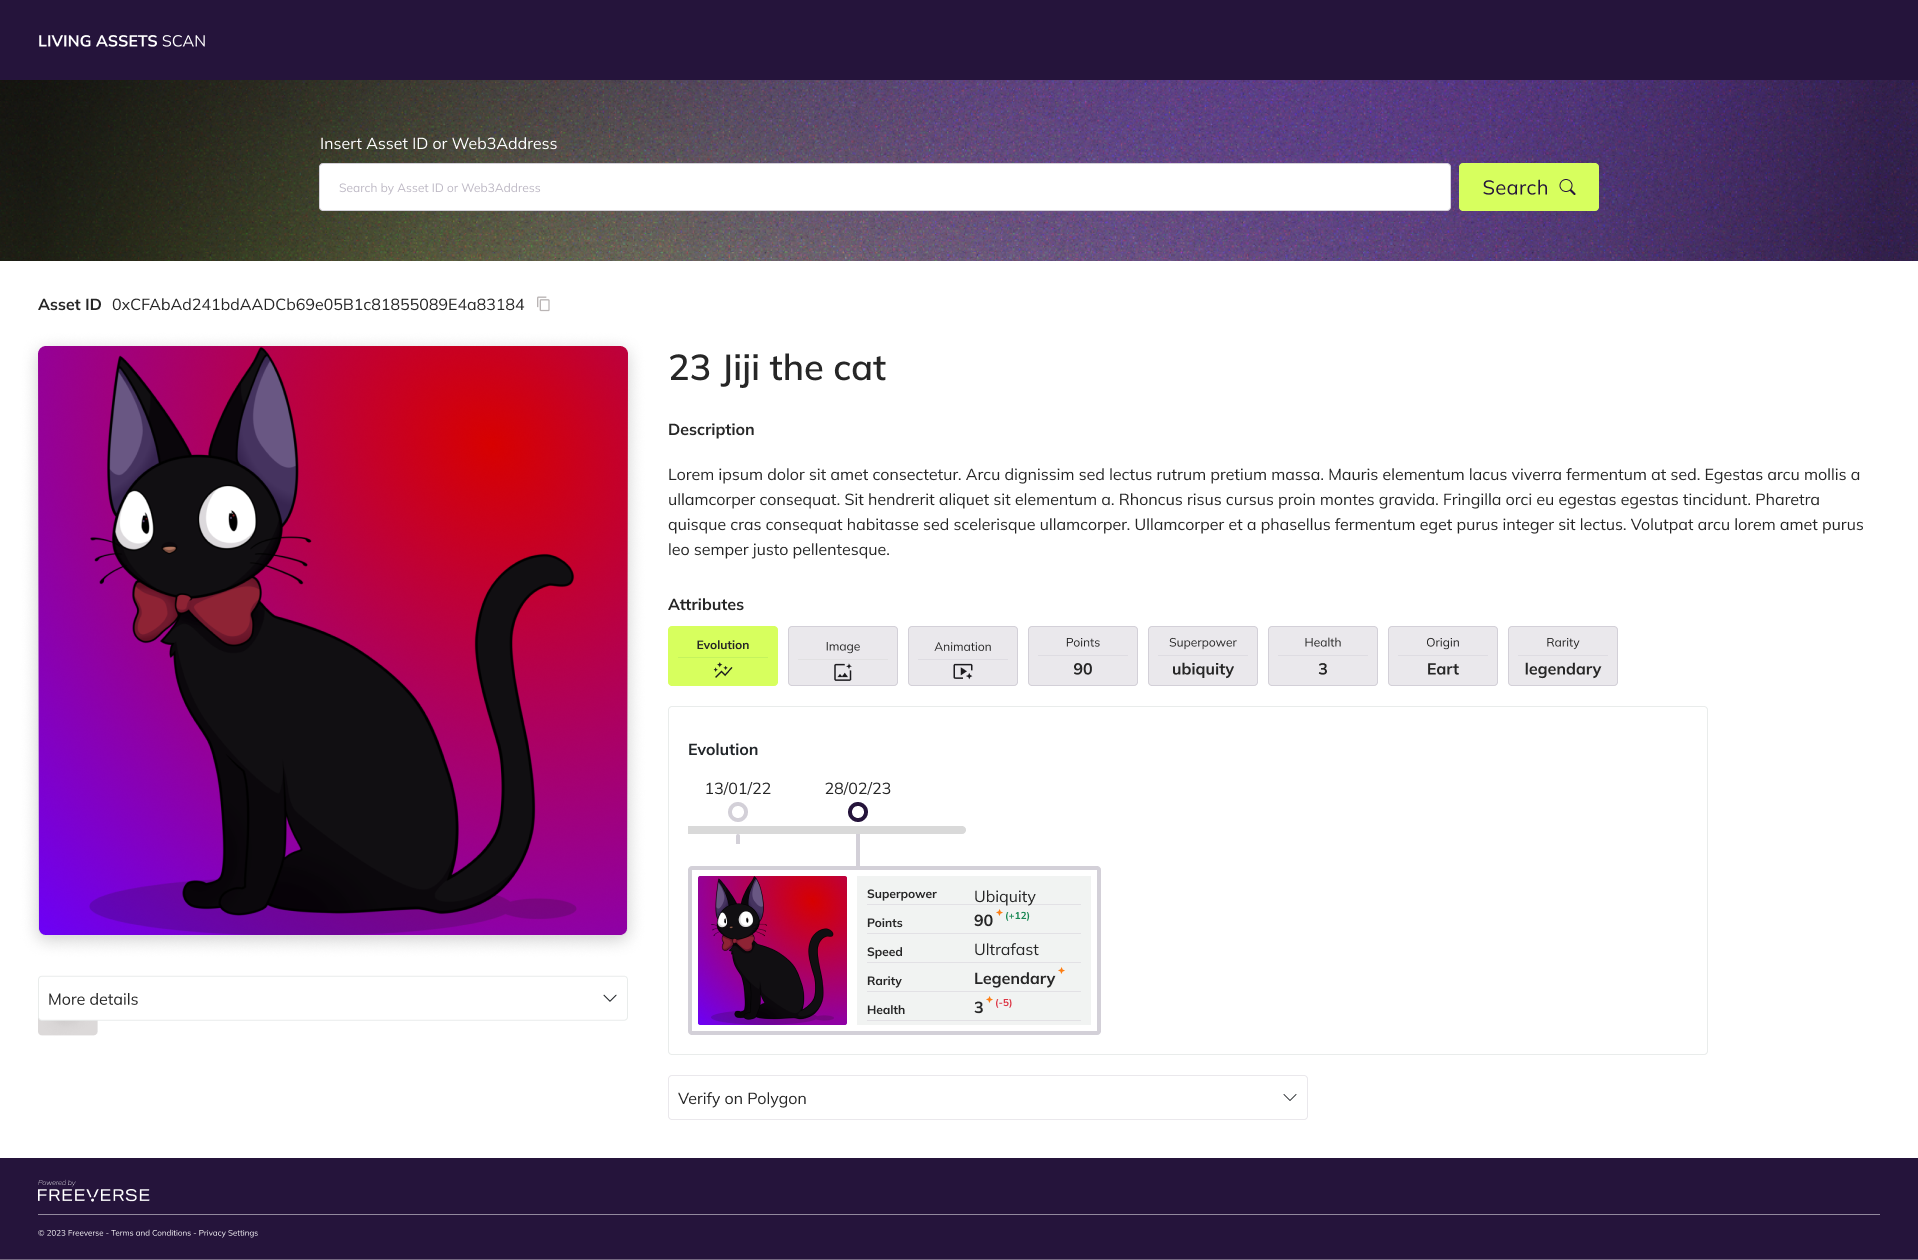This screenshot has height=1260, width=1918.
Task: Click the Verify on Polygon chevron arrow
Action: pos(1290,1098)
